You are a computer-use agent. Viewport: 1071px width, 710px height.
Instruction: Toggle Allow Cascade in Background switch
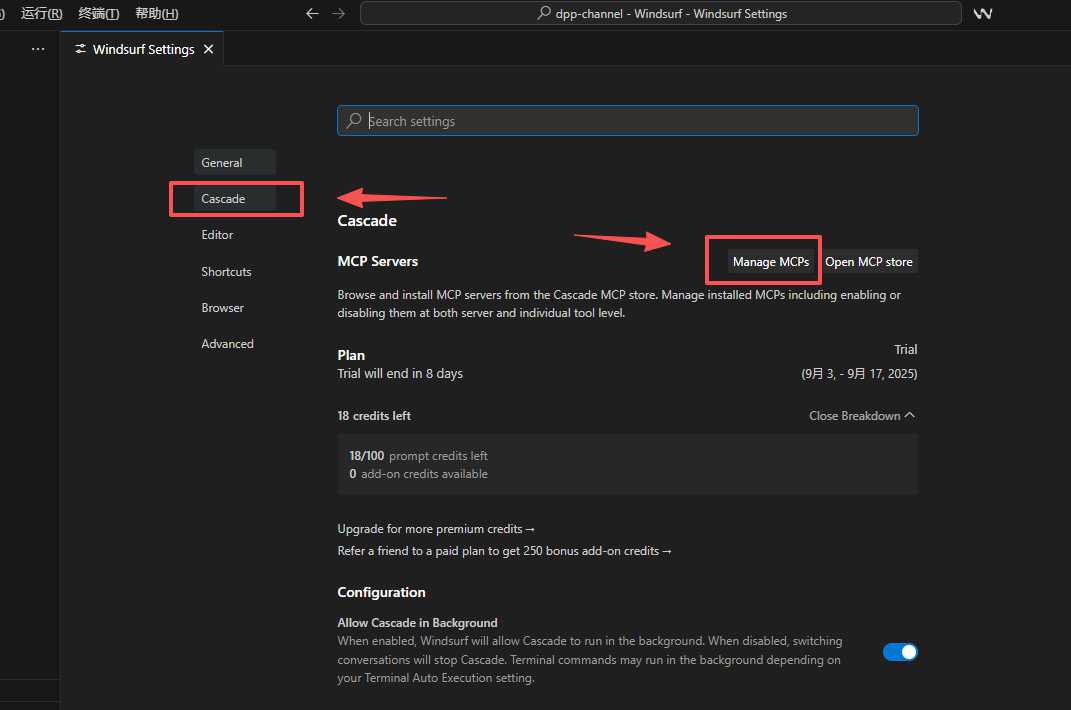click(900, 652)
